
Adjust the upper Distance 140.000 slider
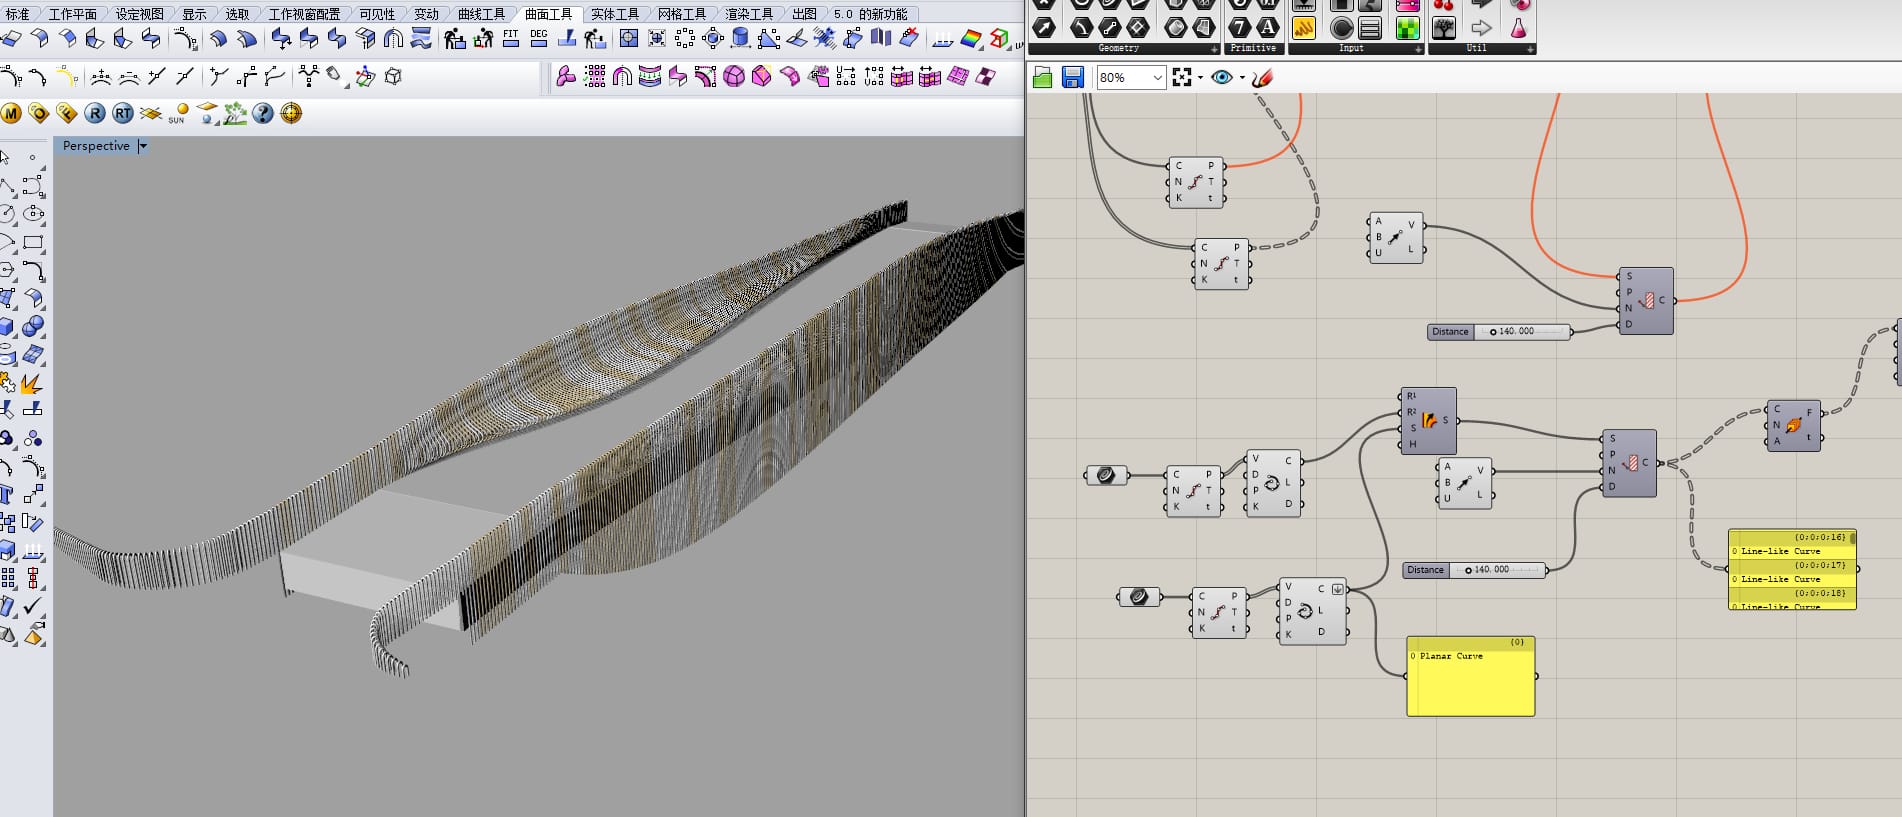pos(1499,332)
